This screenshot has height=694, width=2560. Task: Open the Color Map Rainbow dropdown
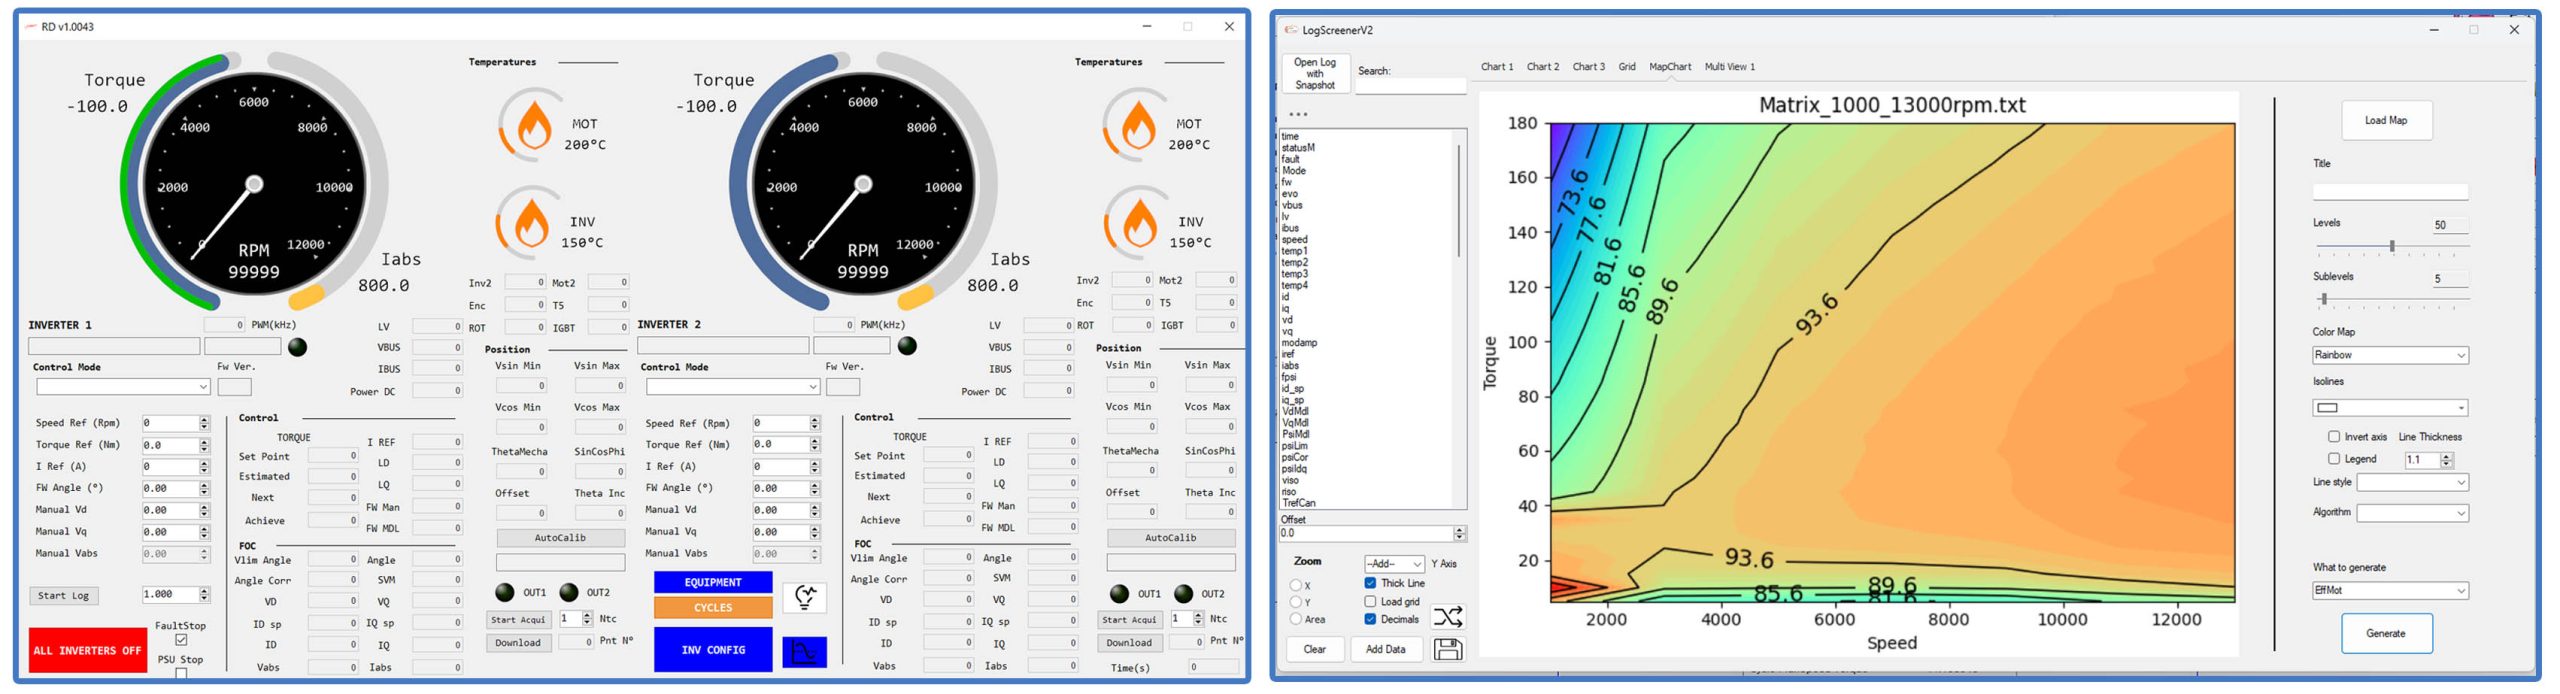[2389, 356]
